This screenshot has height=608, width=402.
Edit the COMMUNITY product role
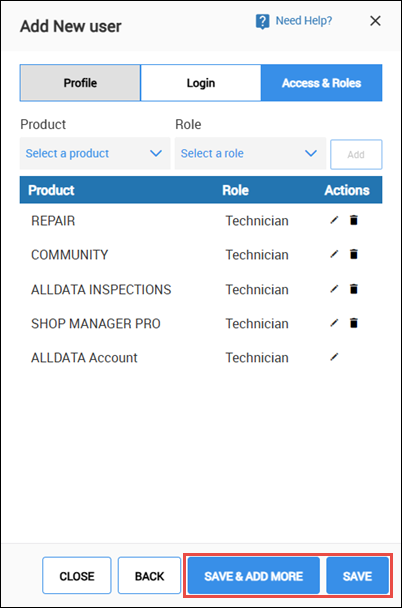coord(334,254)
